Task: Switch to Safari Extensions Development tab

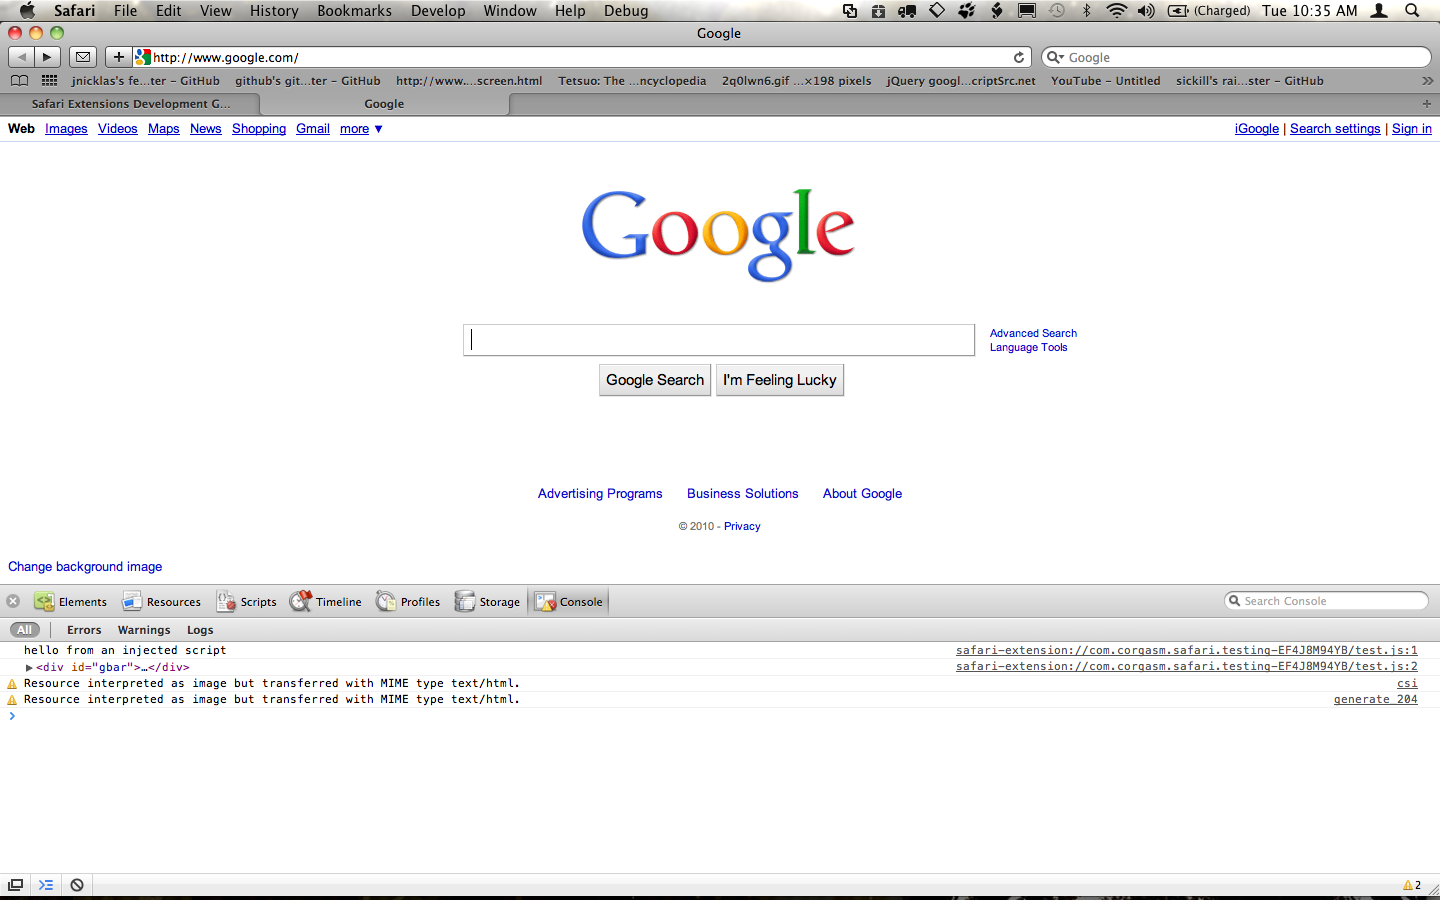Action: pos(130,104)
